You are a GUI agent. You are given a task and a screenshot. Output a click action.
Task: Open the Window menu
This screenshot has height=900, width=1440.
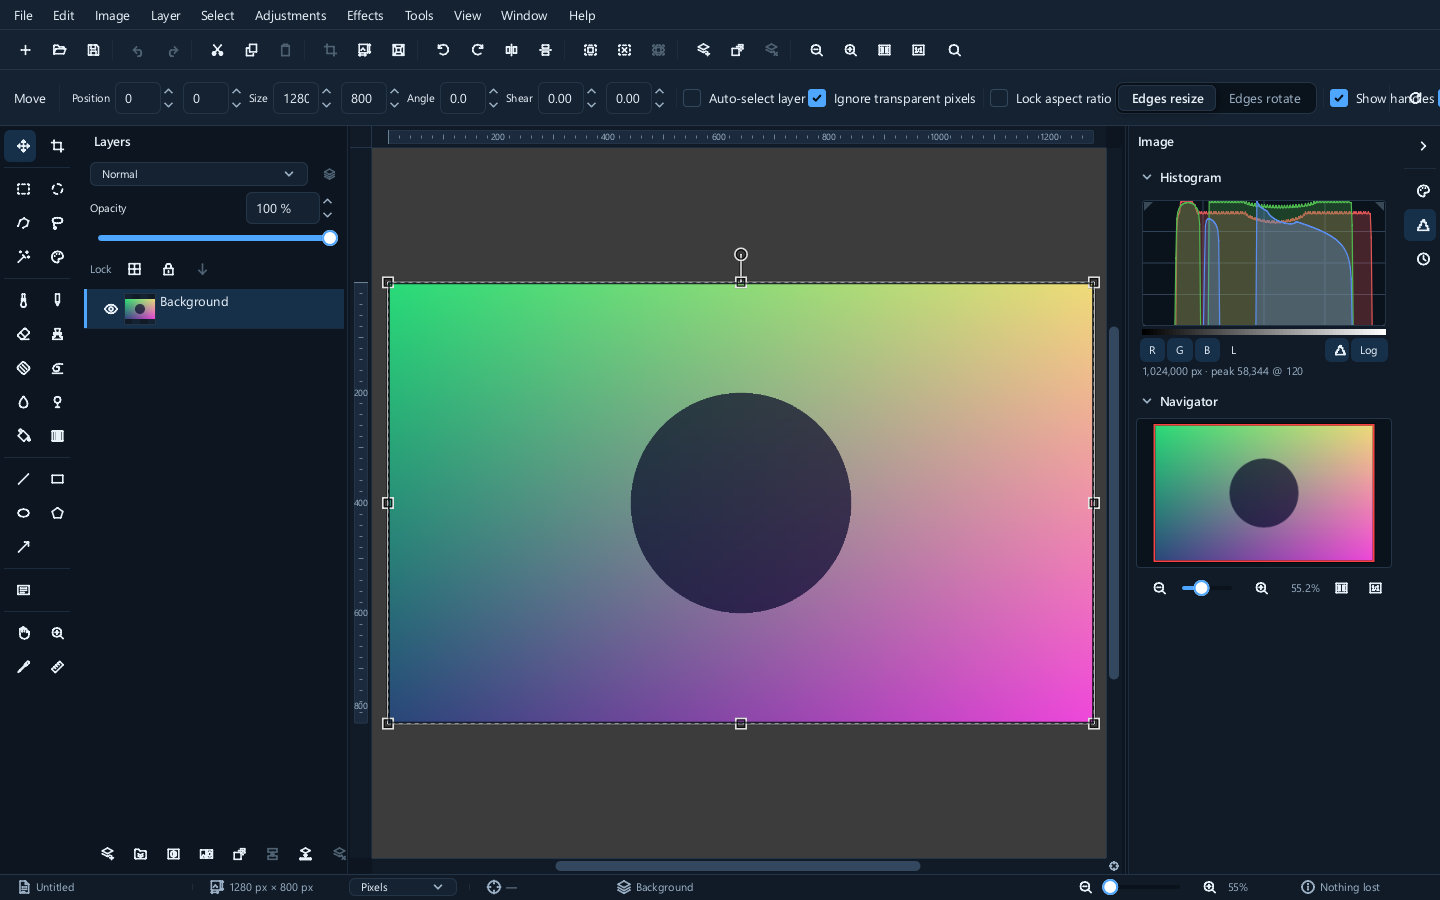click(x=524, y=15)
